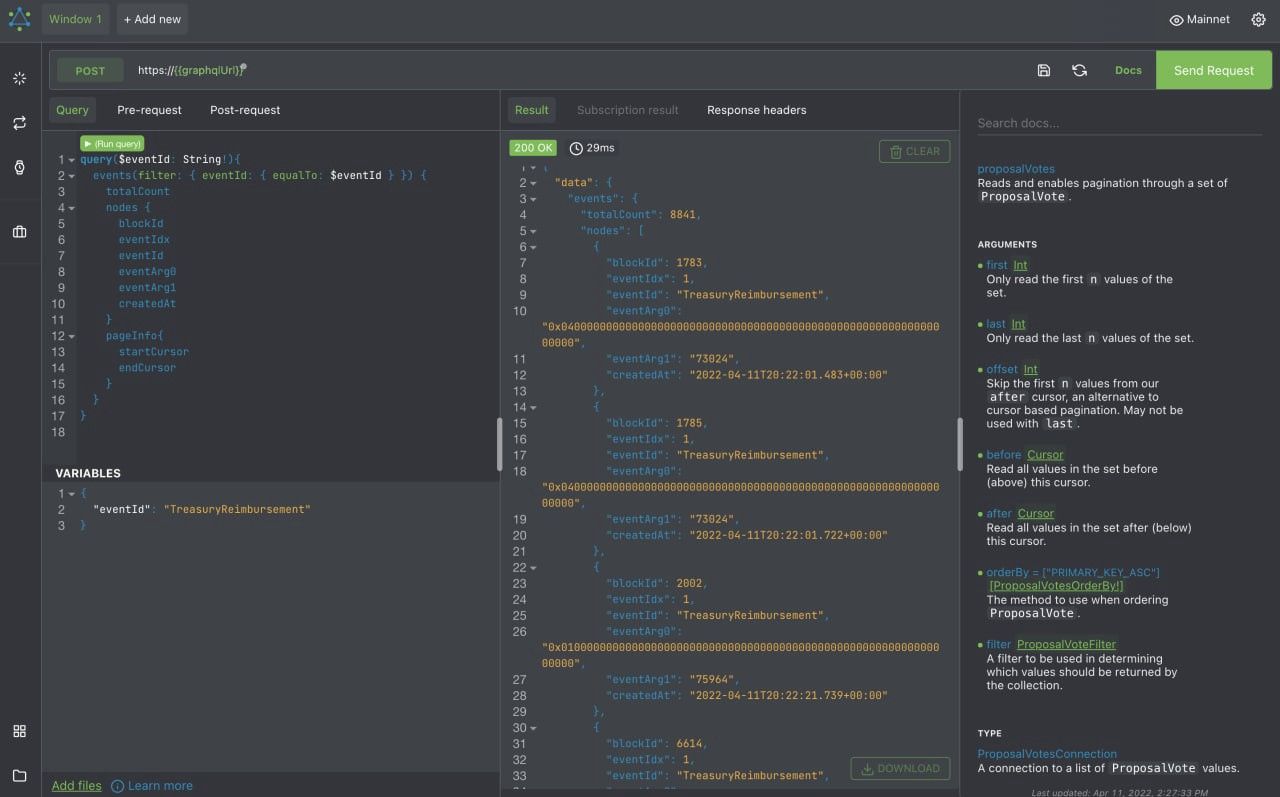Open the briefcase icon in sidebar
The height and width of the screenshot is (797, 1280).
coord(19,232)
